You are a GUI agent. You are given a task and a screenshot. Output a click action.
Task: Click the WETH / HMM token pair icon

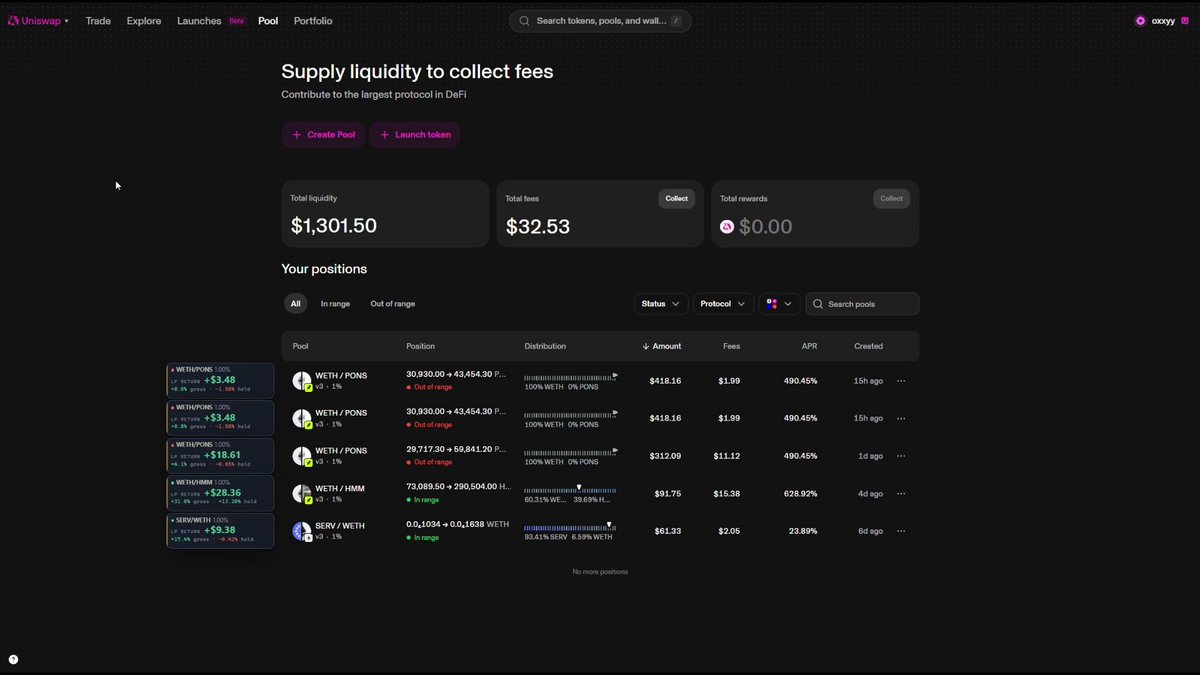click(x=302, y=493)
